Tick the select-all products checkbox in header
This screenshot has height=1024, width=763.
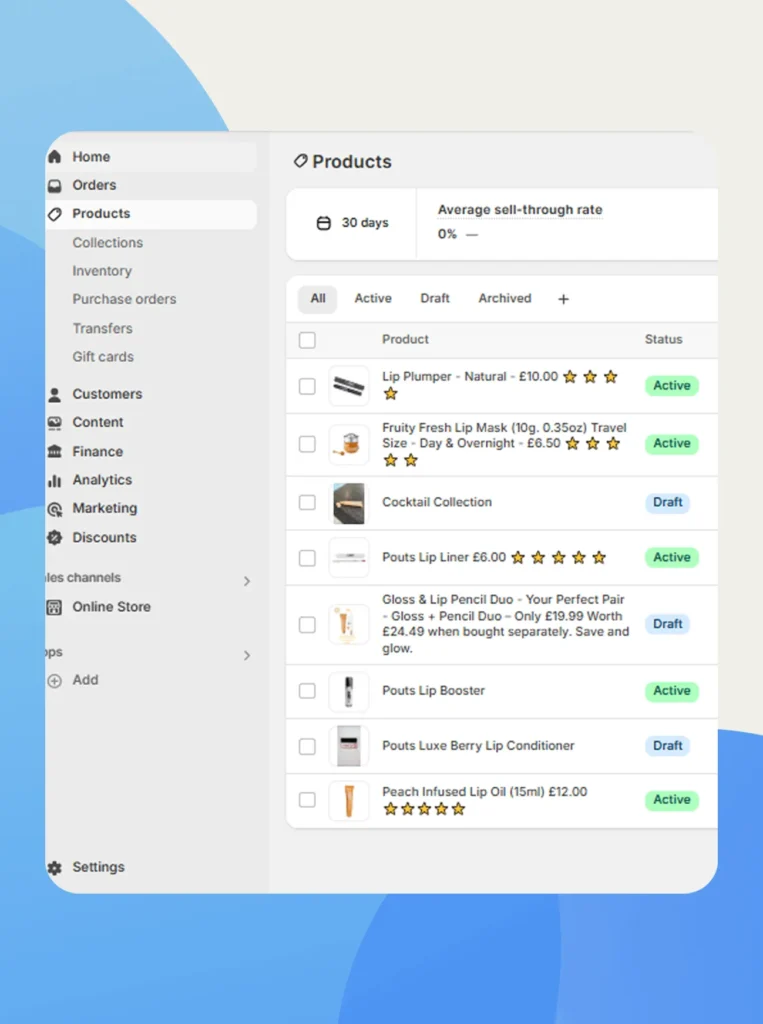coord(307,340)
